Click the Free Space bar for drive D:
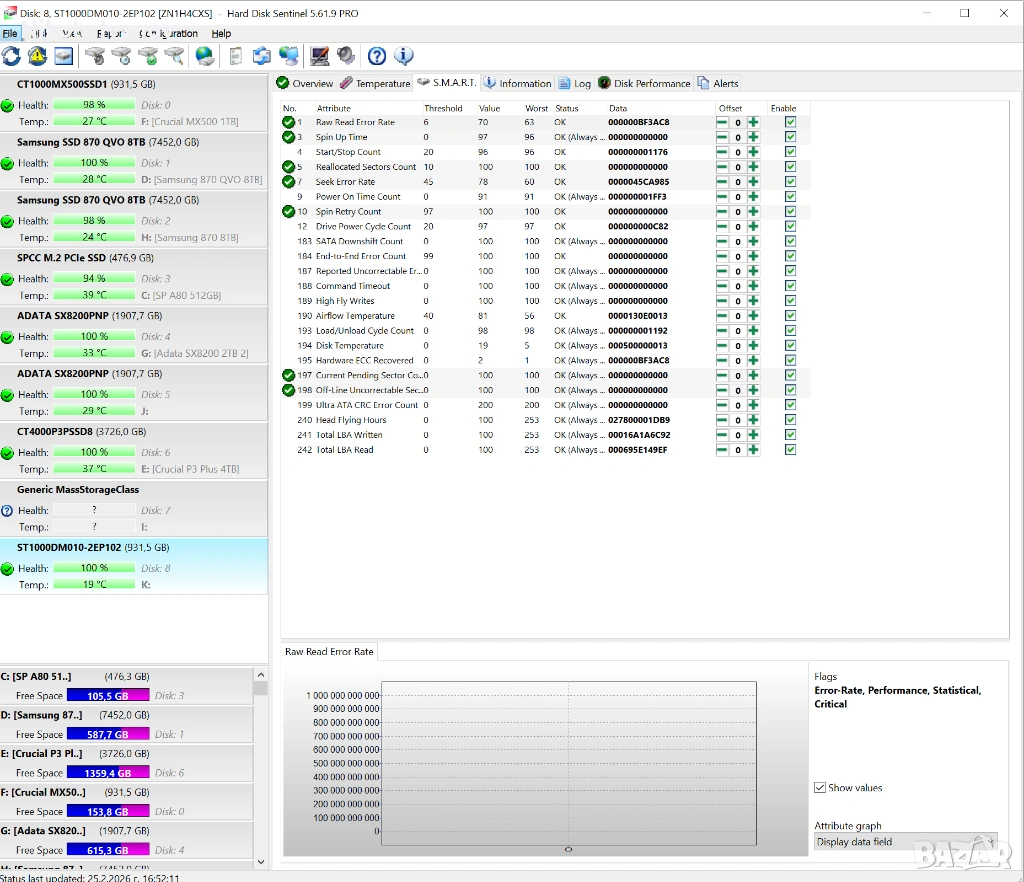The width and height of the screenshot is (1024, 882). tap(108, 734)
